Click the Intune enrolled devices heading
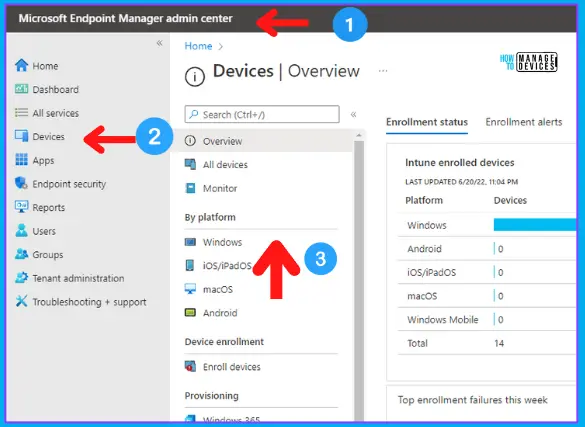Viewport: 585px width, 427px height. [460, 163]
